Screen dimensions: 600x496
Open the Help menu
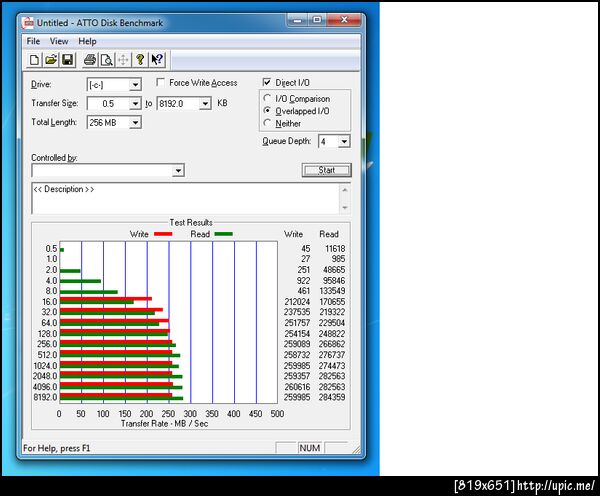87,41
